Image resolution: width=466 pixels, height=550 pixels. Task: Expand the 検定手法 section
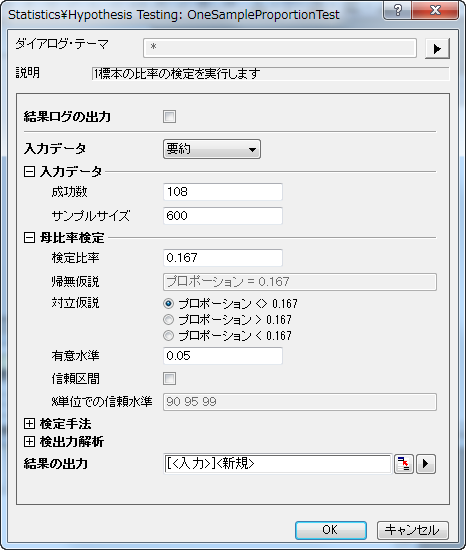[29, 424]
